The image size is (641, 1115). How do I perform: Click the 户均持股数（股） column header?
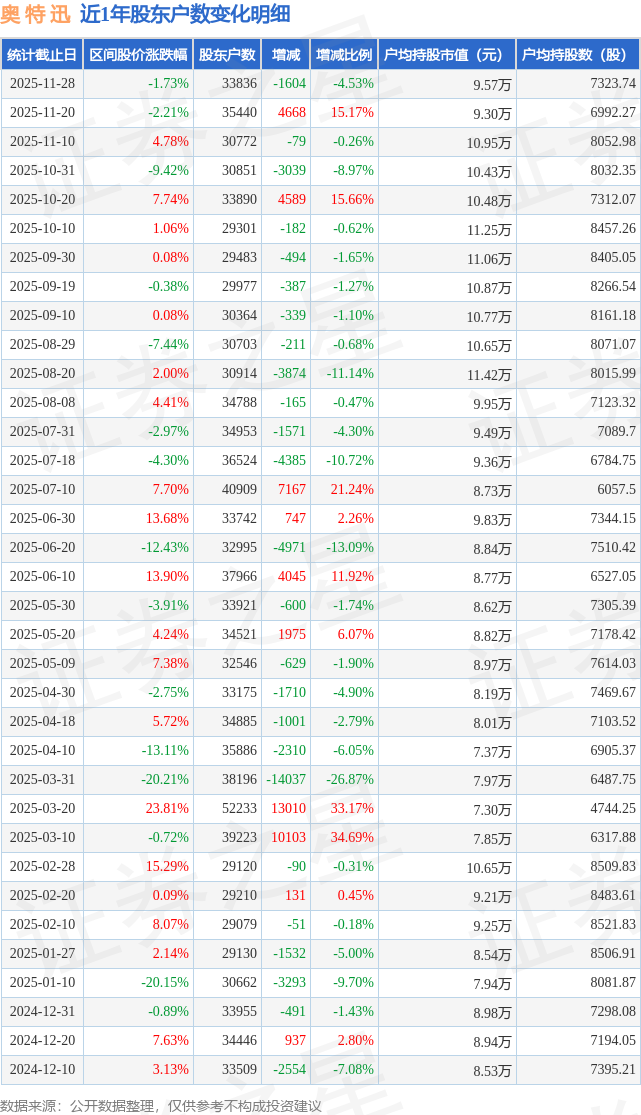tap(579, 55)
